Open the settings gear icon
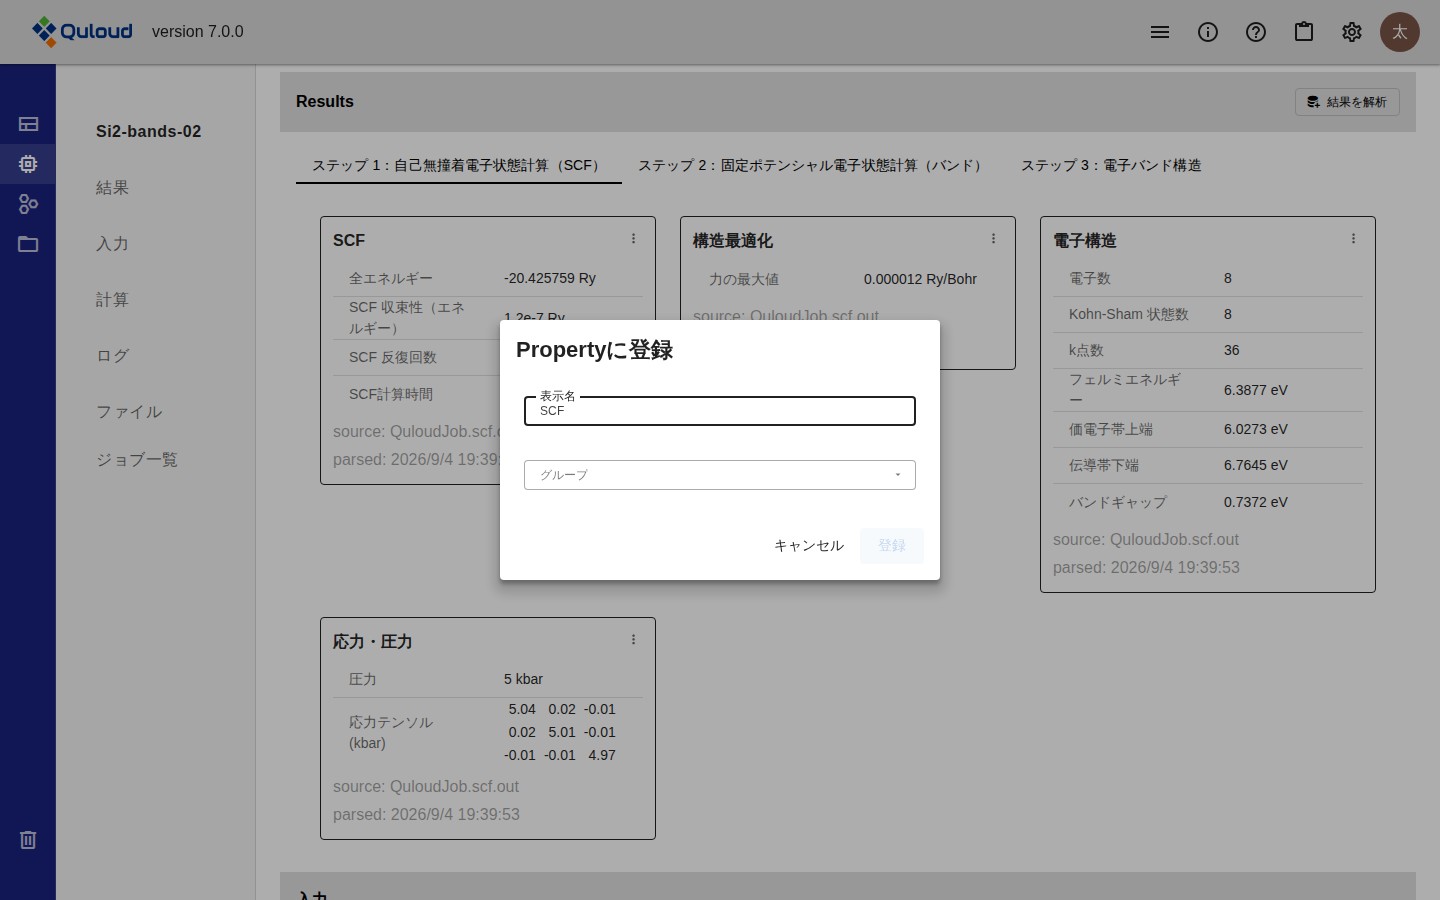 1352,32
